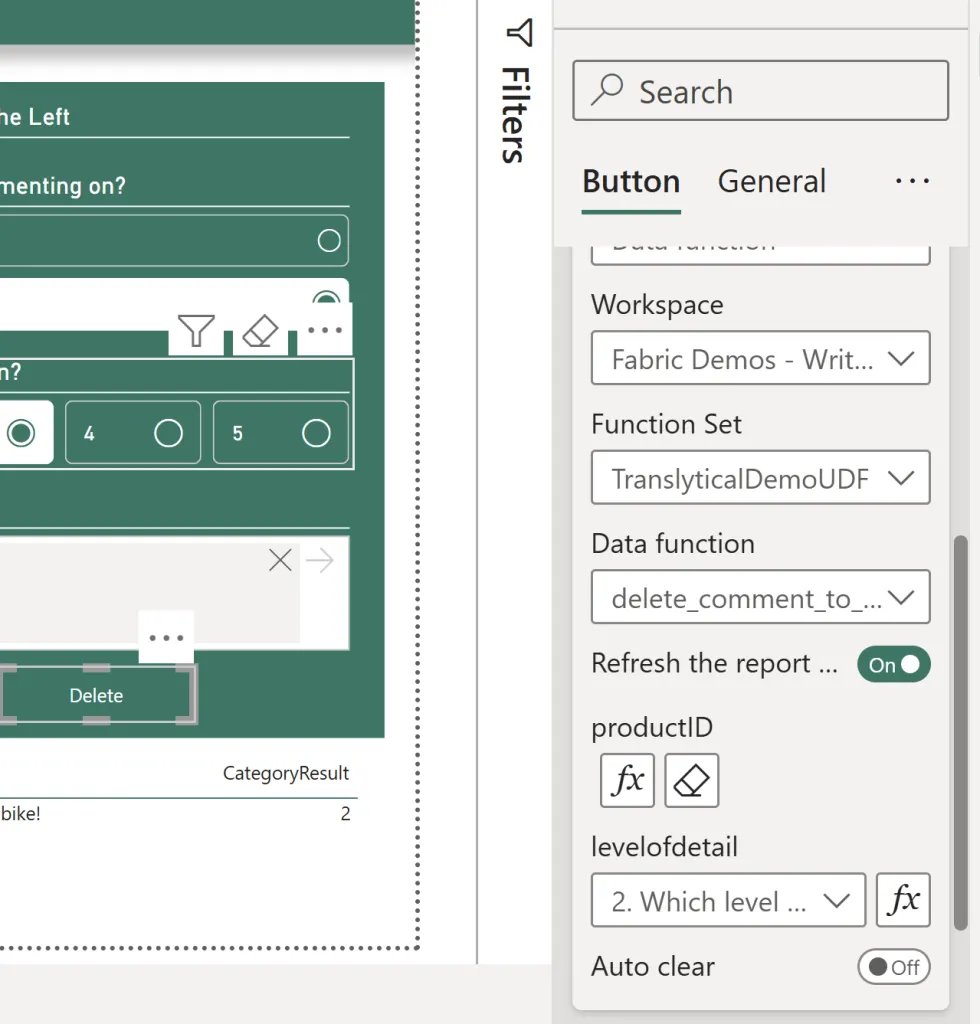Select the first slicer radio option
This screenshot has height=1024, width=980.
click(x=328, y=240)
